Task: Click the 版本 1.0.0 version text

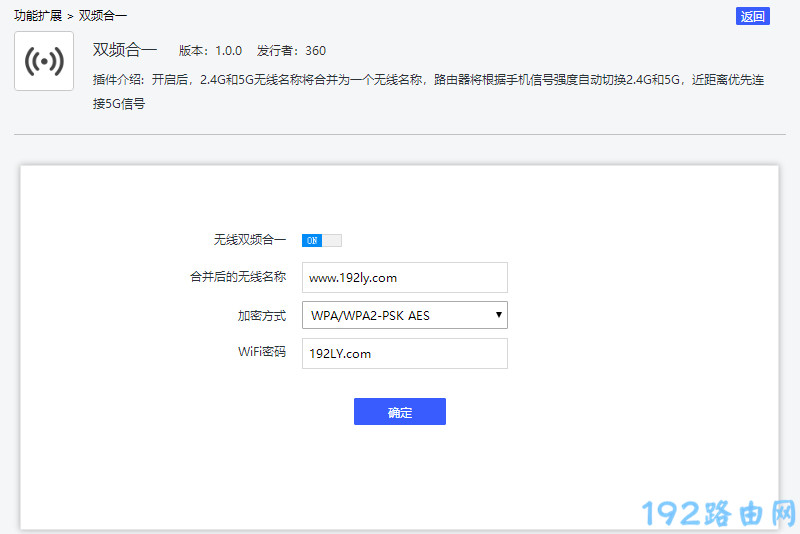Action: [x=210, y=51]
